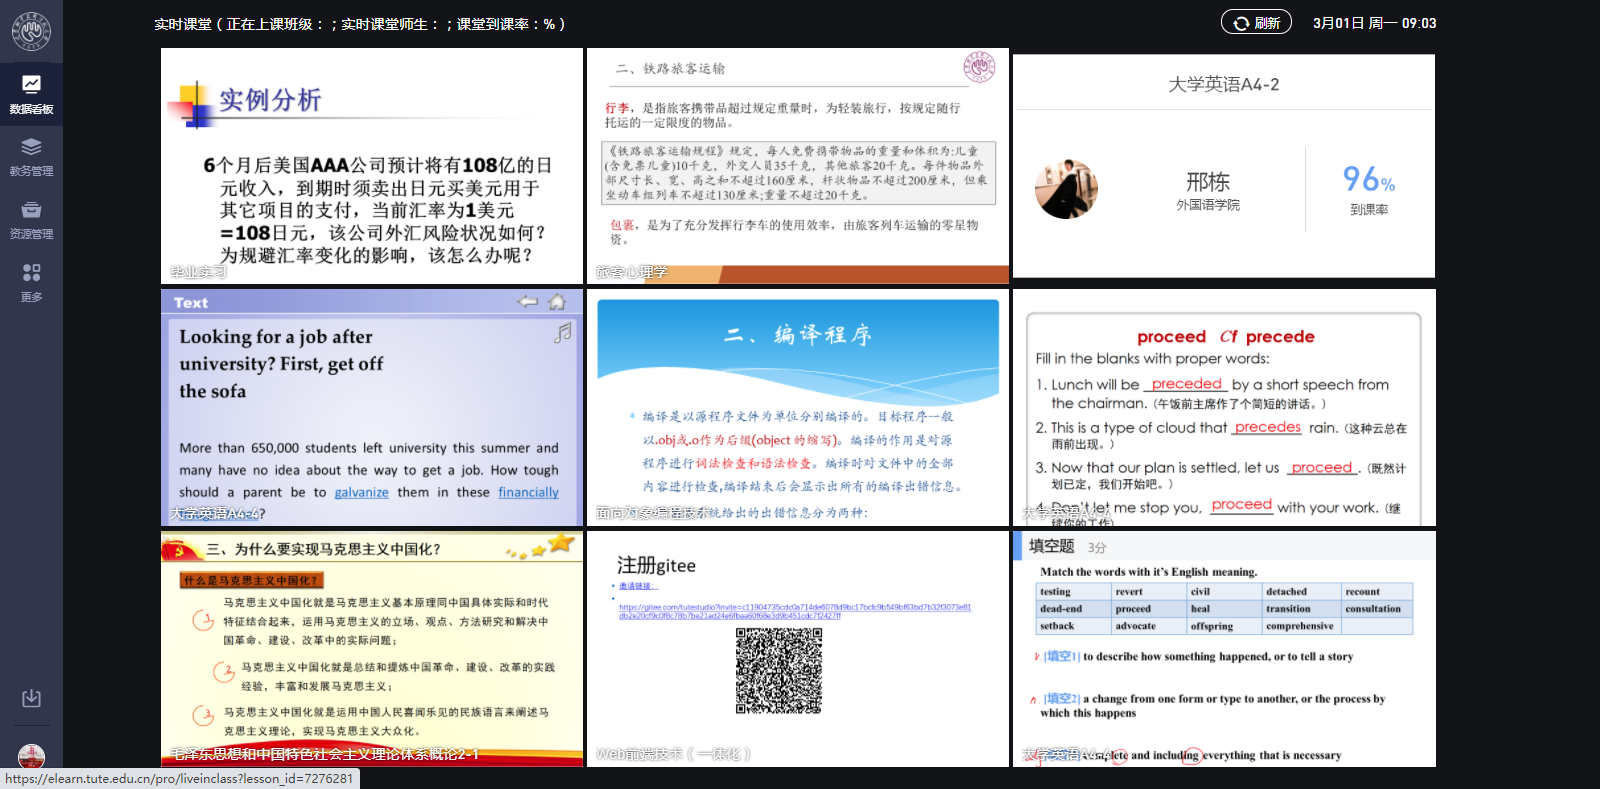Open the 旅客心理学 railway slide thumbnail
1600x789 pixels.
(x=797, y=166)
